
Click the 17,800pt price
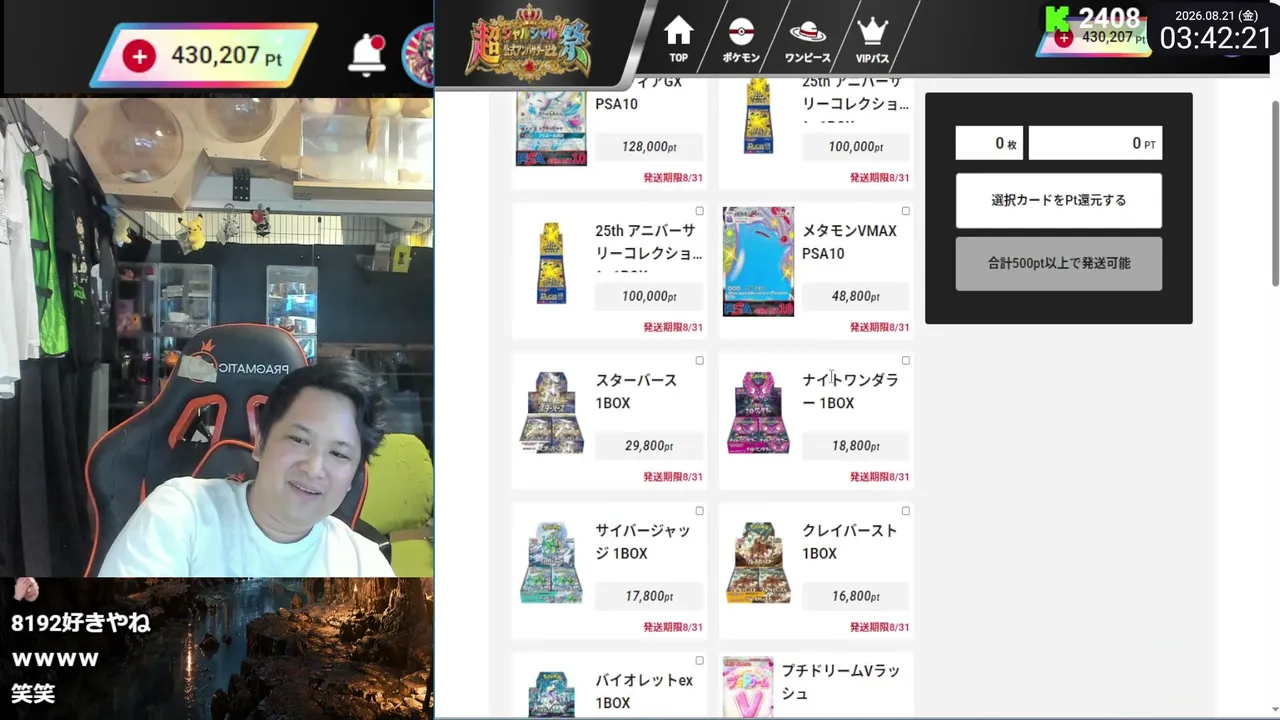tap(649, 597)
